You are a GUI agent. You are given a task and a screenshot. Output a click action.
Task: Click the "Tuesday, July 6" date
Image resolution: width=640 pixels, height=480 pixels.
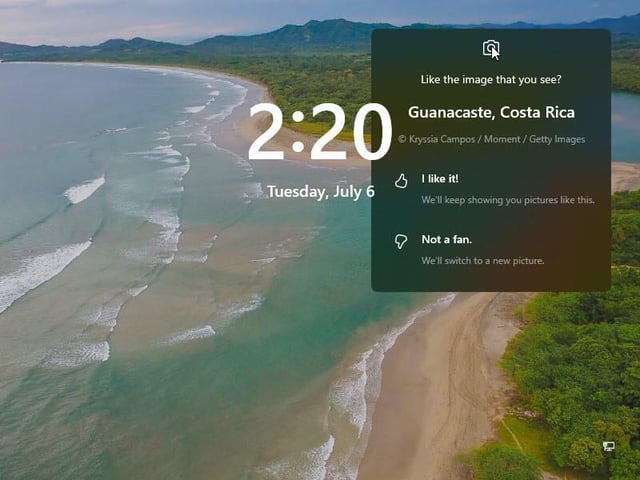(321, 191)
